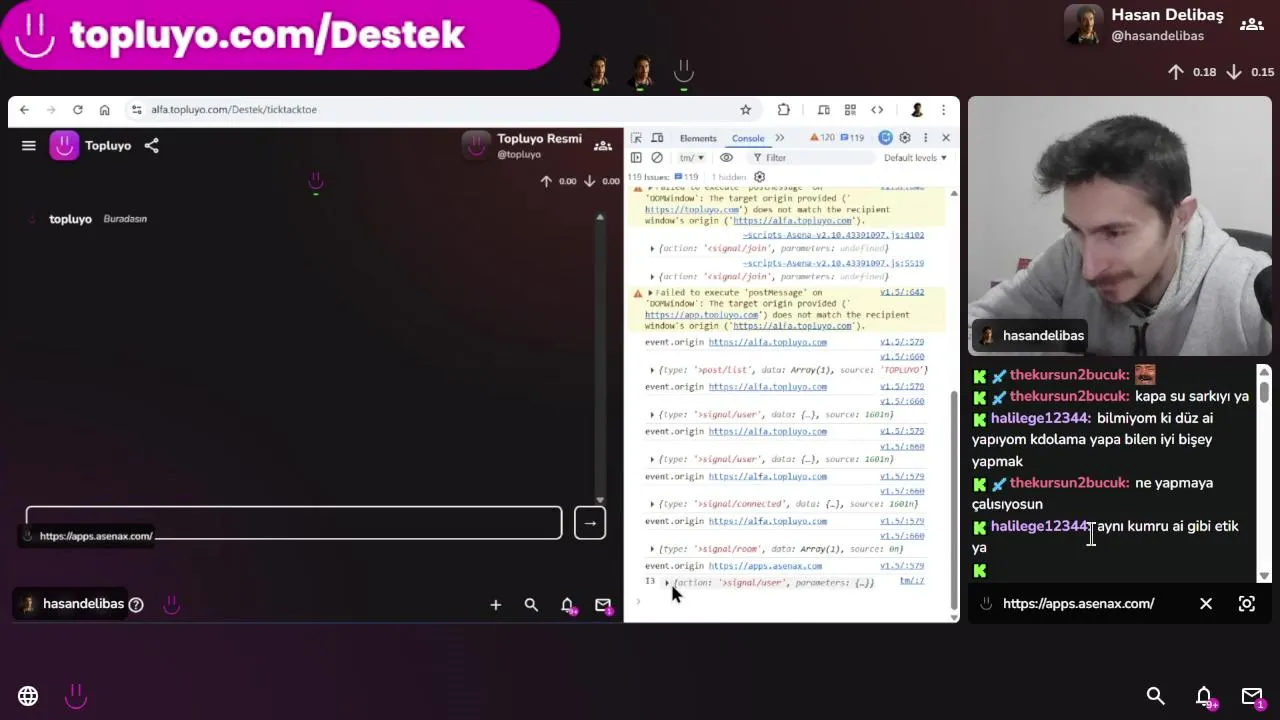Screen dimensions: 1280x720
Task: Open people list icon beside Topluyo Resmi
Action: pos(603,146)
